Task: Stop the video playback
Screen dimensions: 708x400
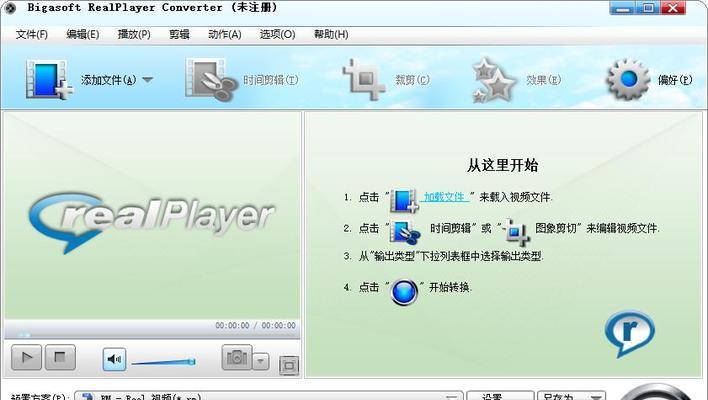Action: pyautogui.click(x=60, y=358)
